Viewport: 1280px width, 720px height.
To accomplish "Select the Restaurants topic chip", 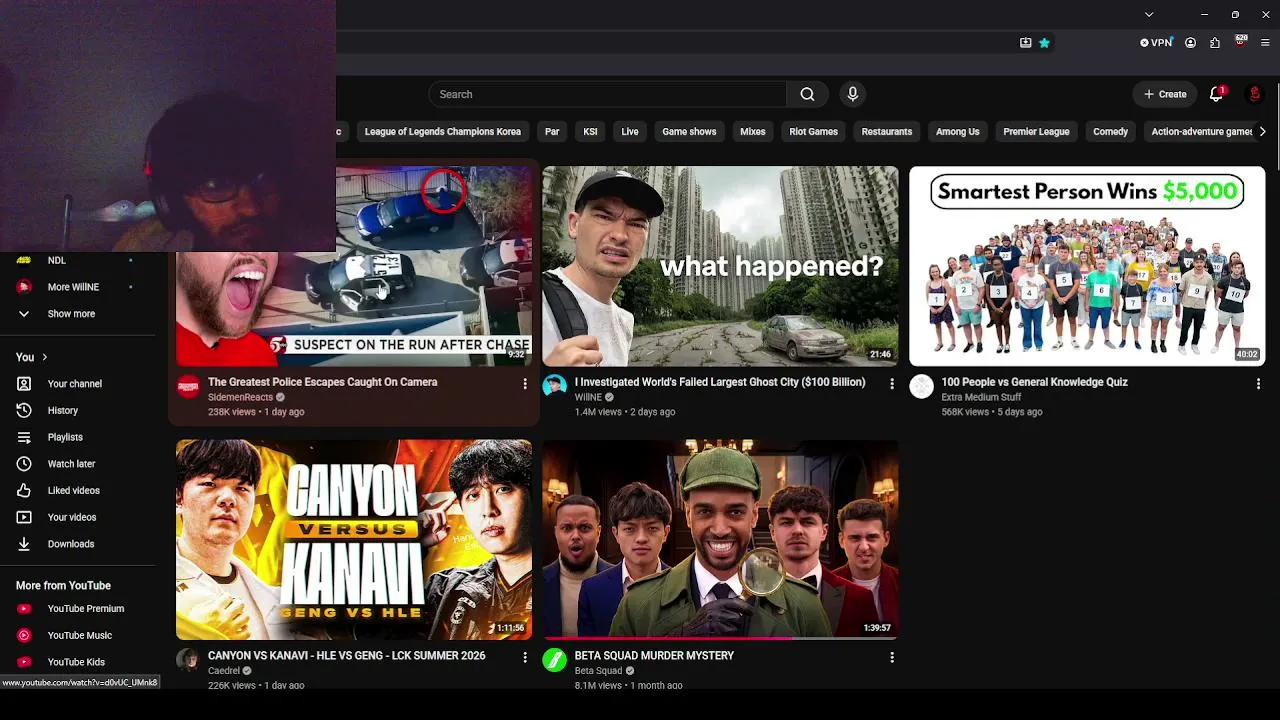I will (887, 132).
